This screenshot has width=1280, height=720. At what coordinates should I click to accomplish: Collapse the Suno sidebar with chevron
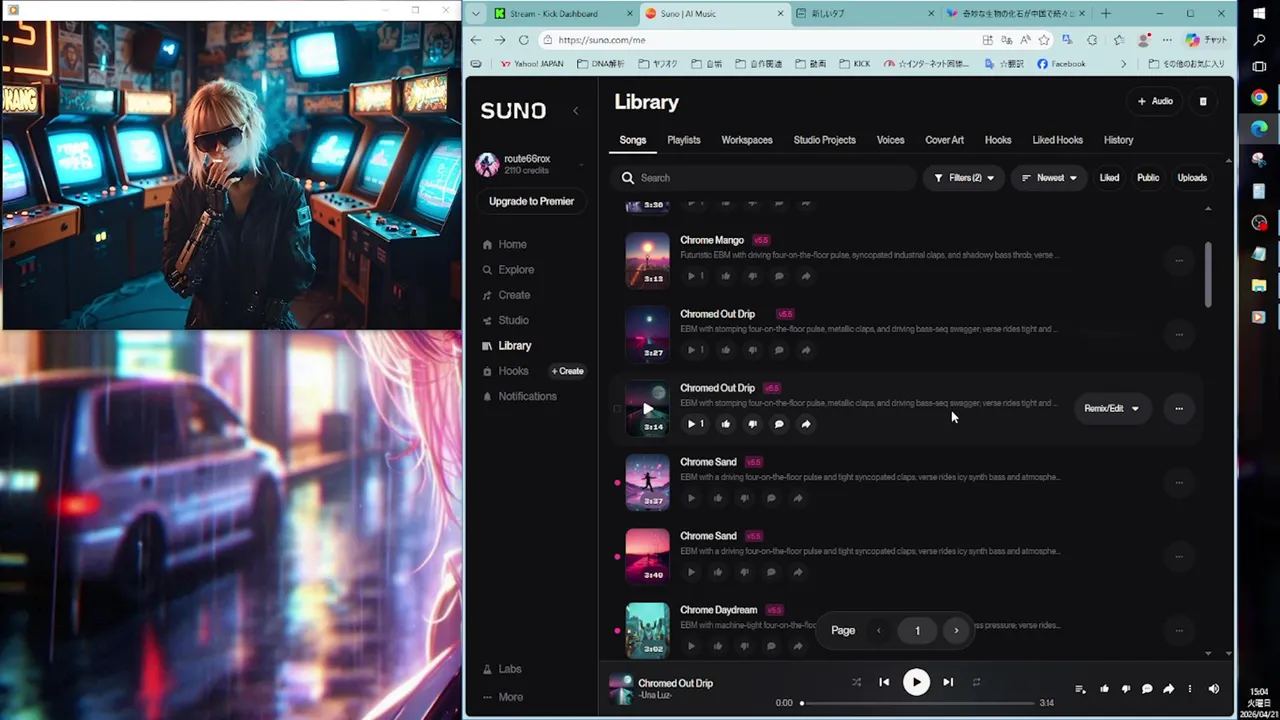click(x=575, y=111)
